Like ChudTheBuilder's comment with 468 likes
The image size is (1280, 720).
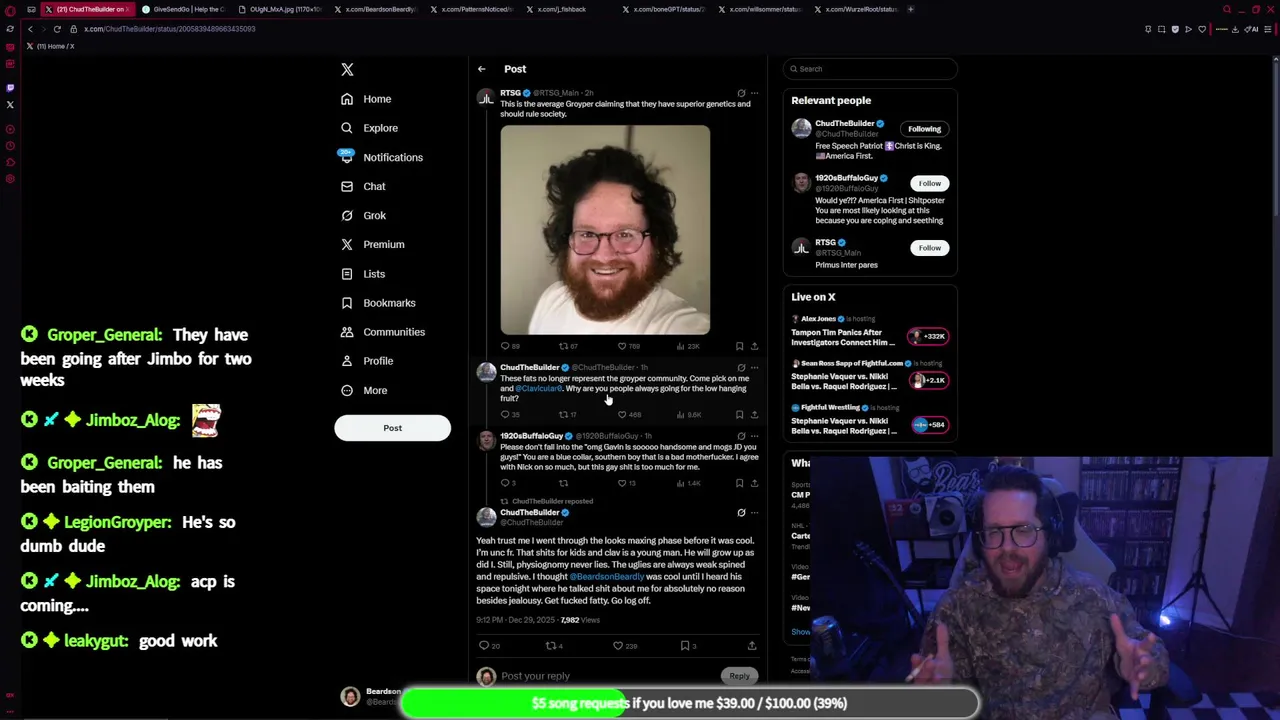point(628,414)
